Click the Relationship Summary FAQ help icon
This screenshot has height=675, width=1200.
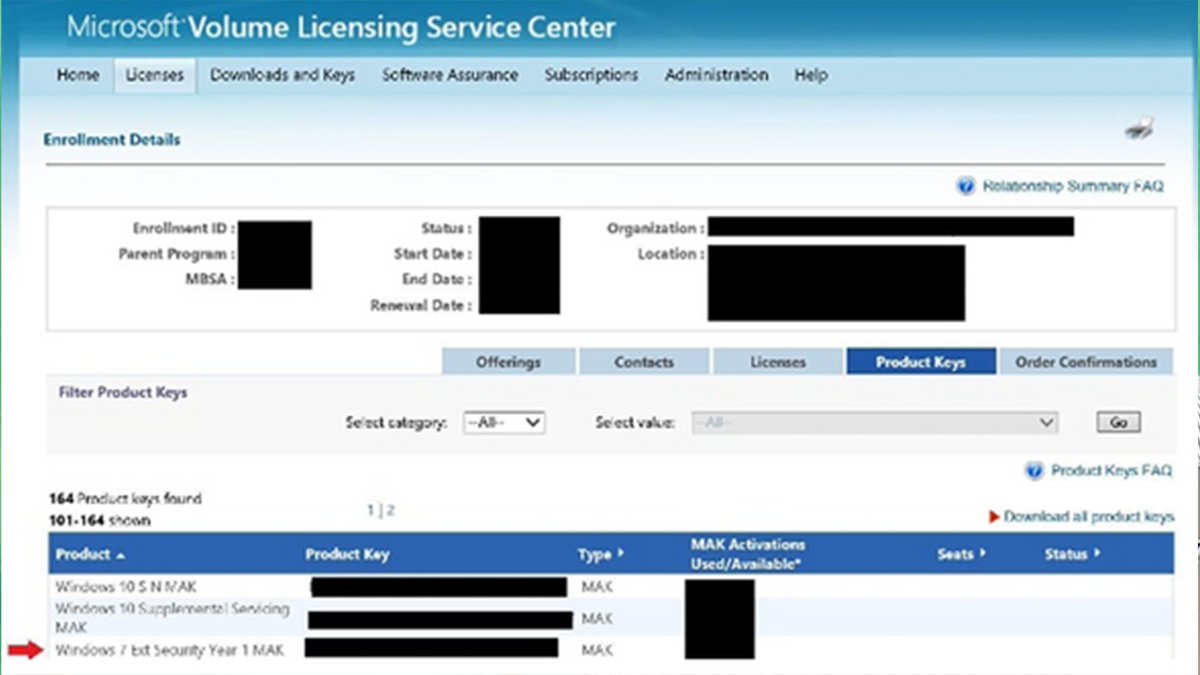[965, 186]
